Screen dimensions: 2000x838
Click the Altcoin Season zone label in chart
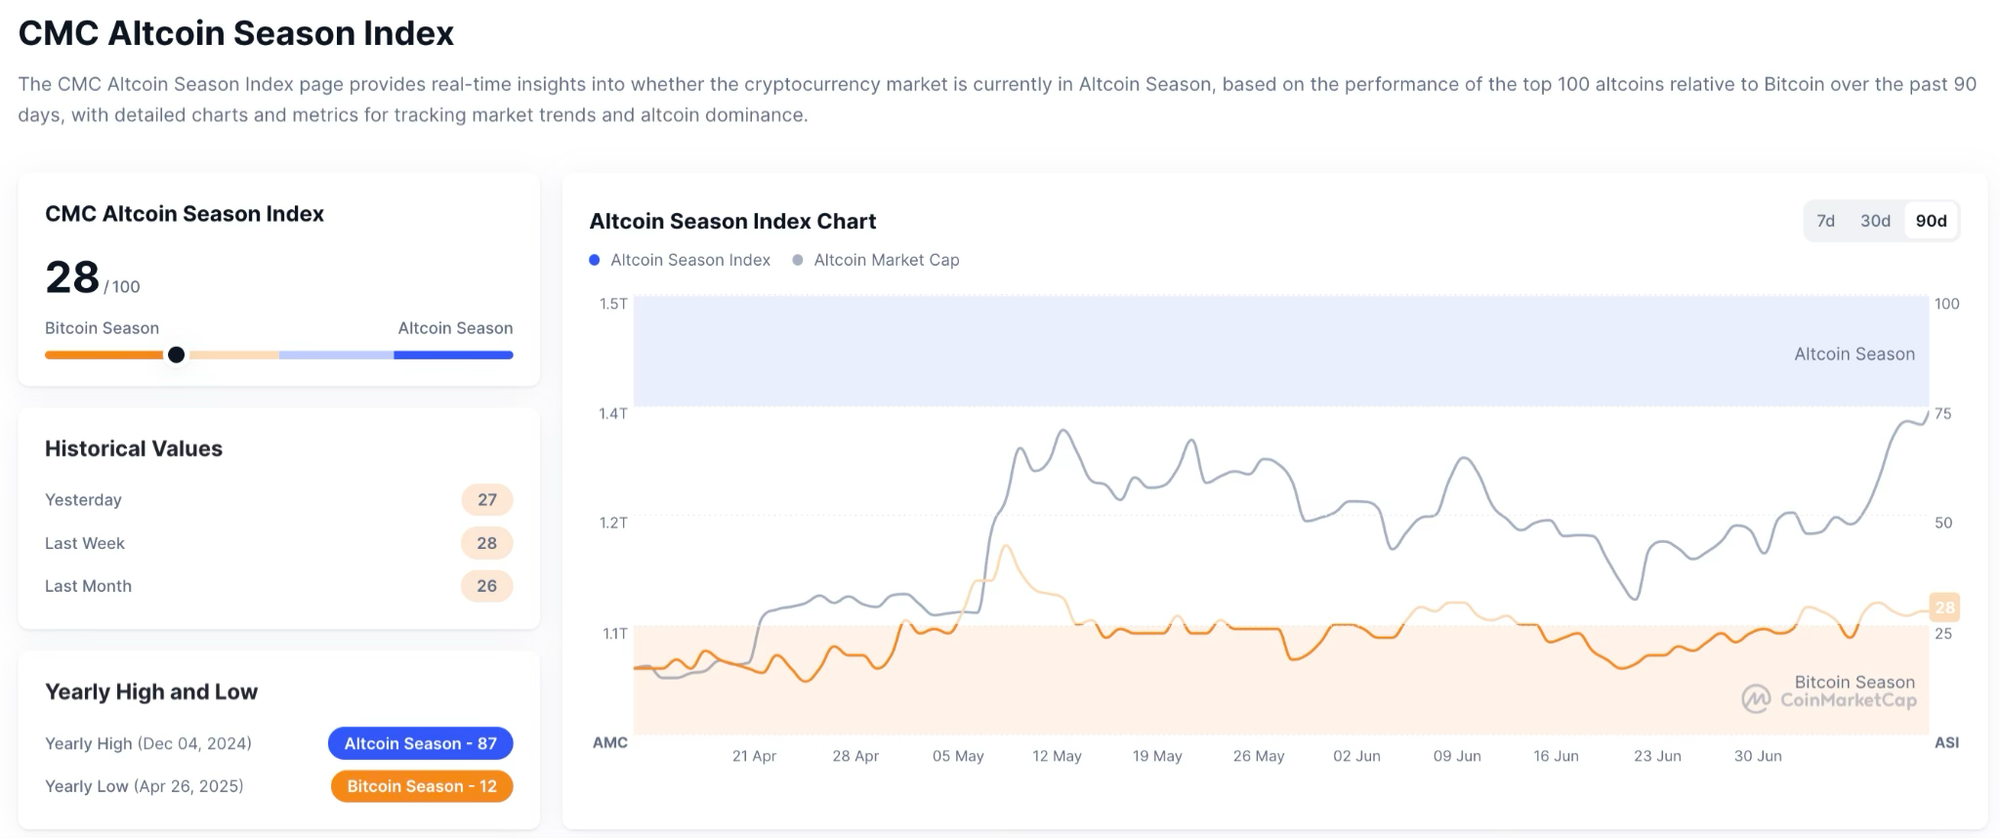coord(1854,354)
